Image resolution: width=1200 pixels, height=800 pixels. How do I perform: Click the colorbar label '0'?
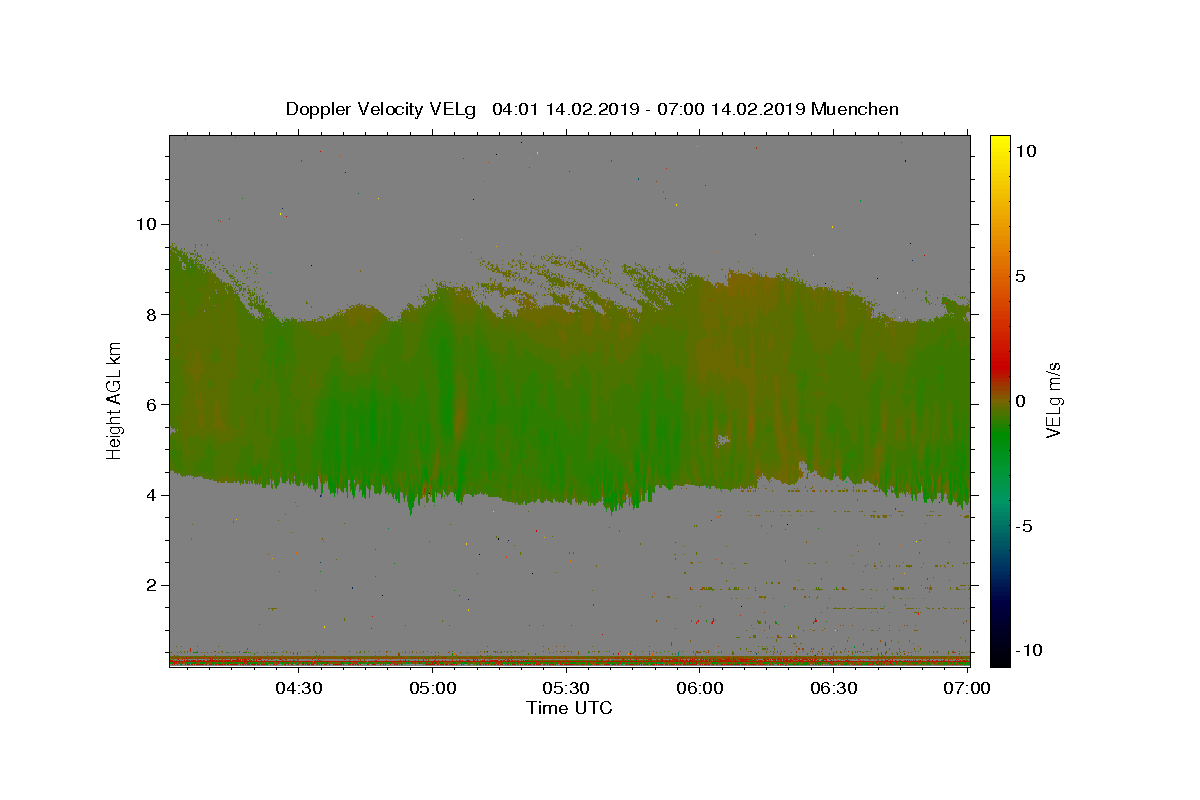[1020, 401]
